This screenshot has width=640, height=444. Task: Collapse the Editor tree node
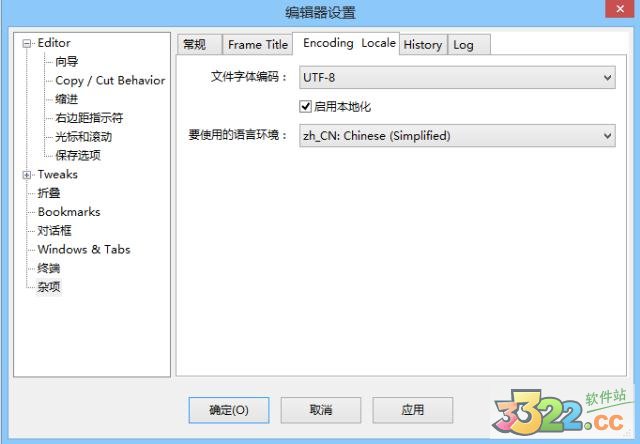click(27, 43)
